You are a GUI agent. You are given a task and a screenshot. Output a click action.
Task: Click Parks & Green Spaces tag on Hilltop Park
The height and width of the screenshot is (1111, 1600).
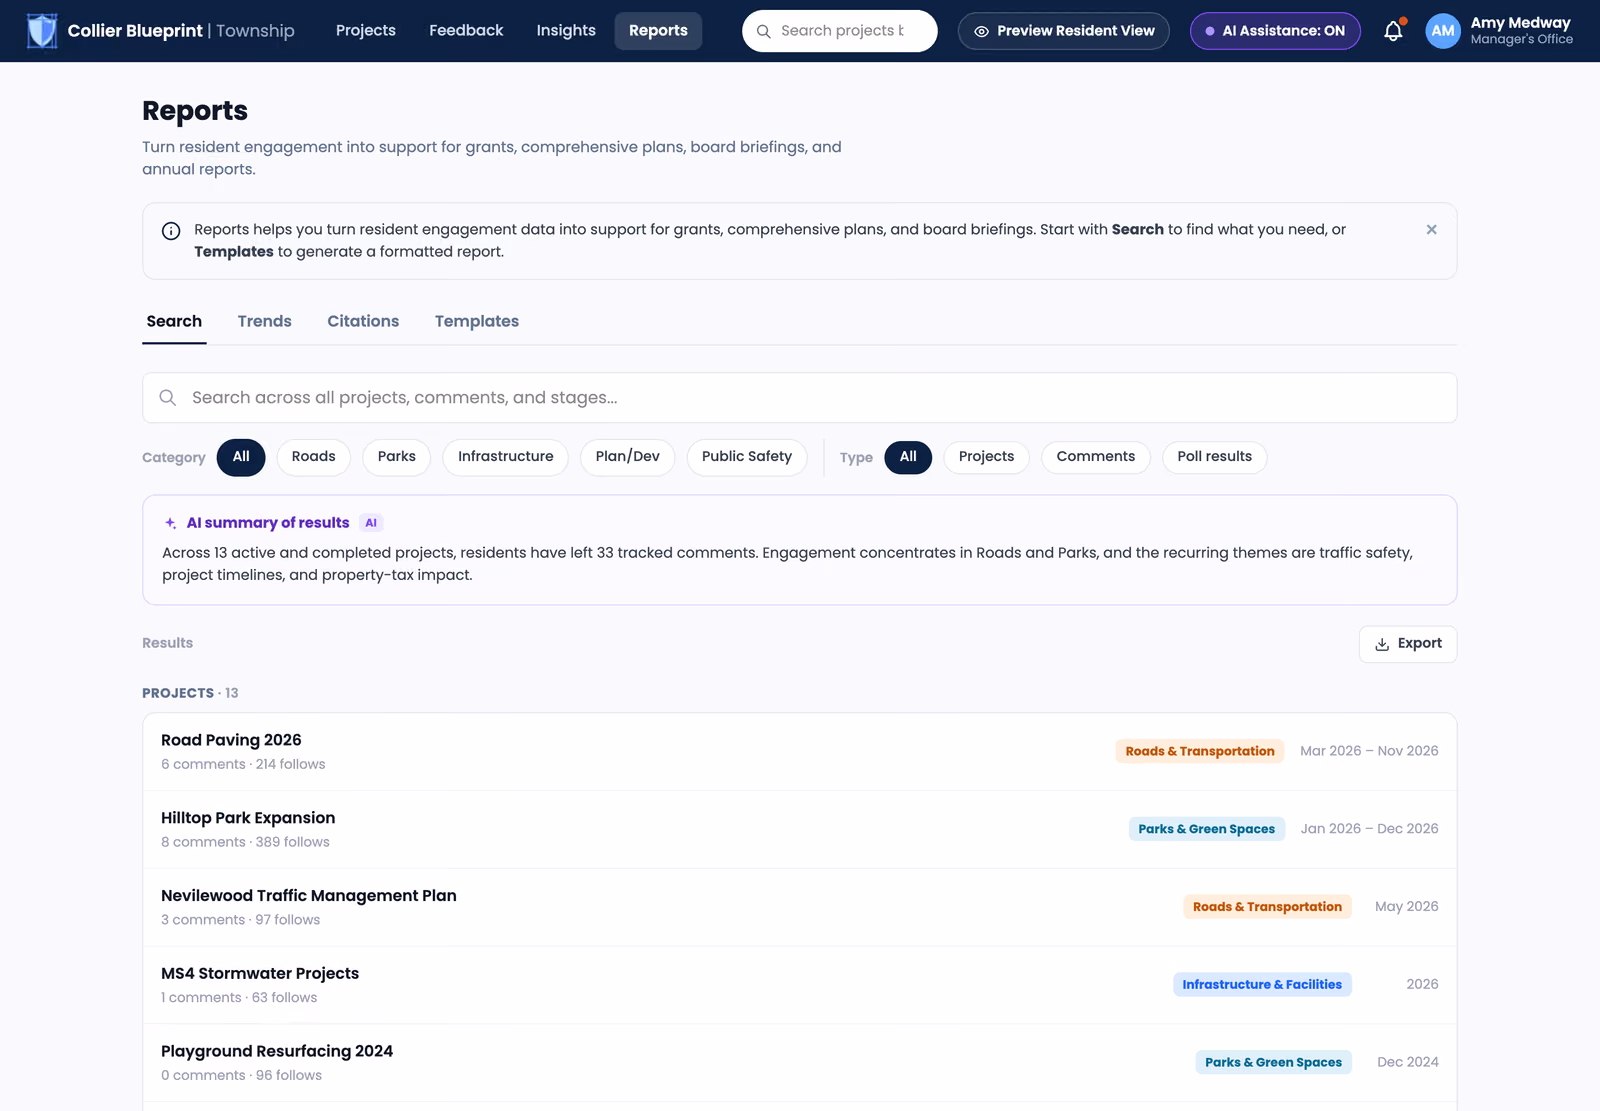(x=1206, y=829)
